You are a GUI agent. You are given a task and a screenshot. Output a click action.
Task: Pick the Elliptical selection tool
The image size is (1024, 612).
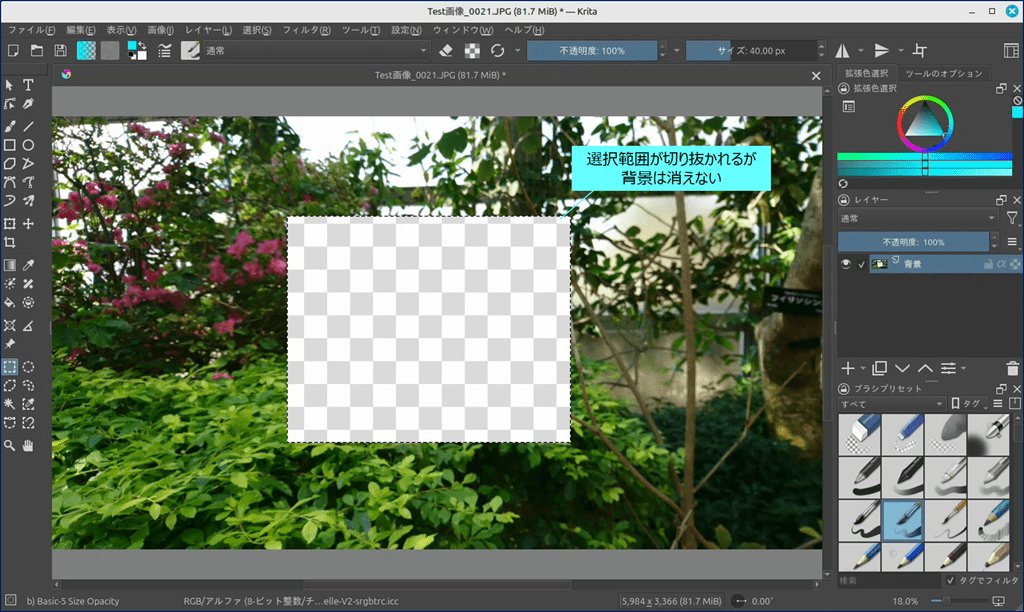(29, 366)
